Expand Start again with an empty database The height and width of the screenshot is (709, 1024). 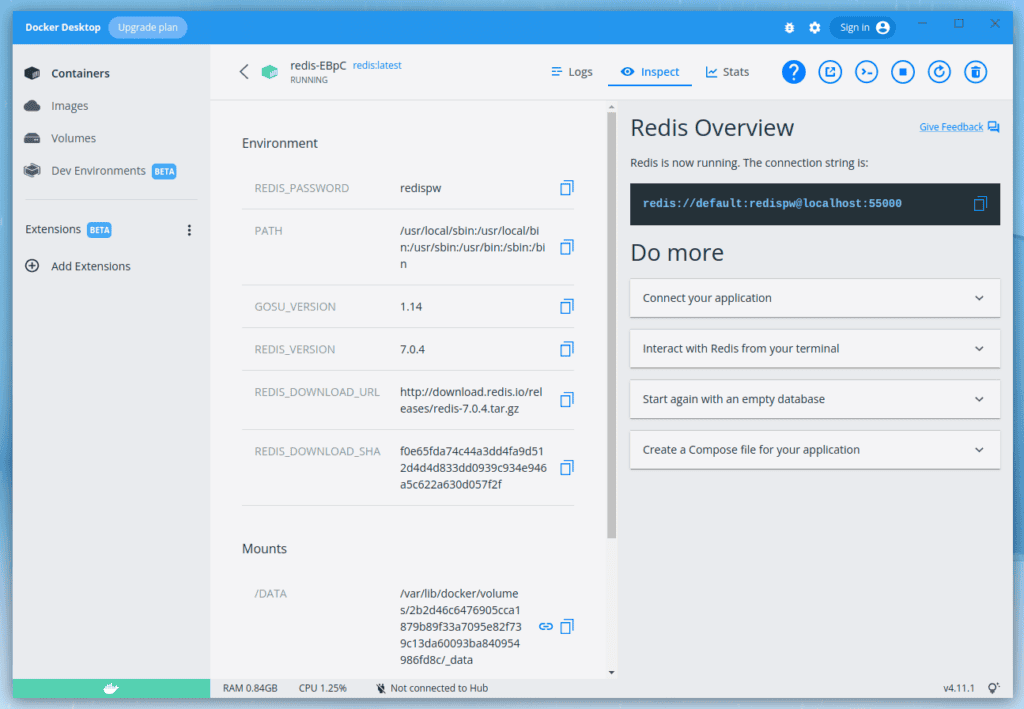(x=814, y=399)
